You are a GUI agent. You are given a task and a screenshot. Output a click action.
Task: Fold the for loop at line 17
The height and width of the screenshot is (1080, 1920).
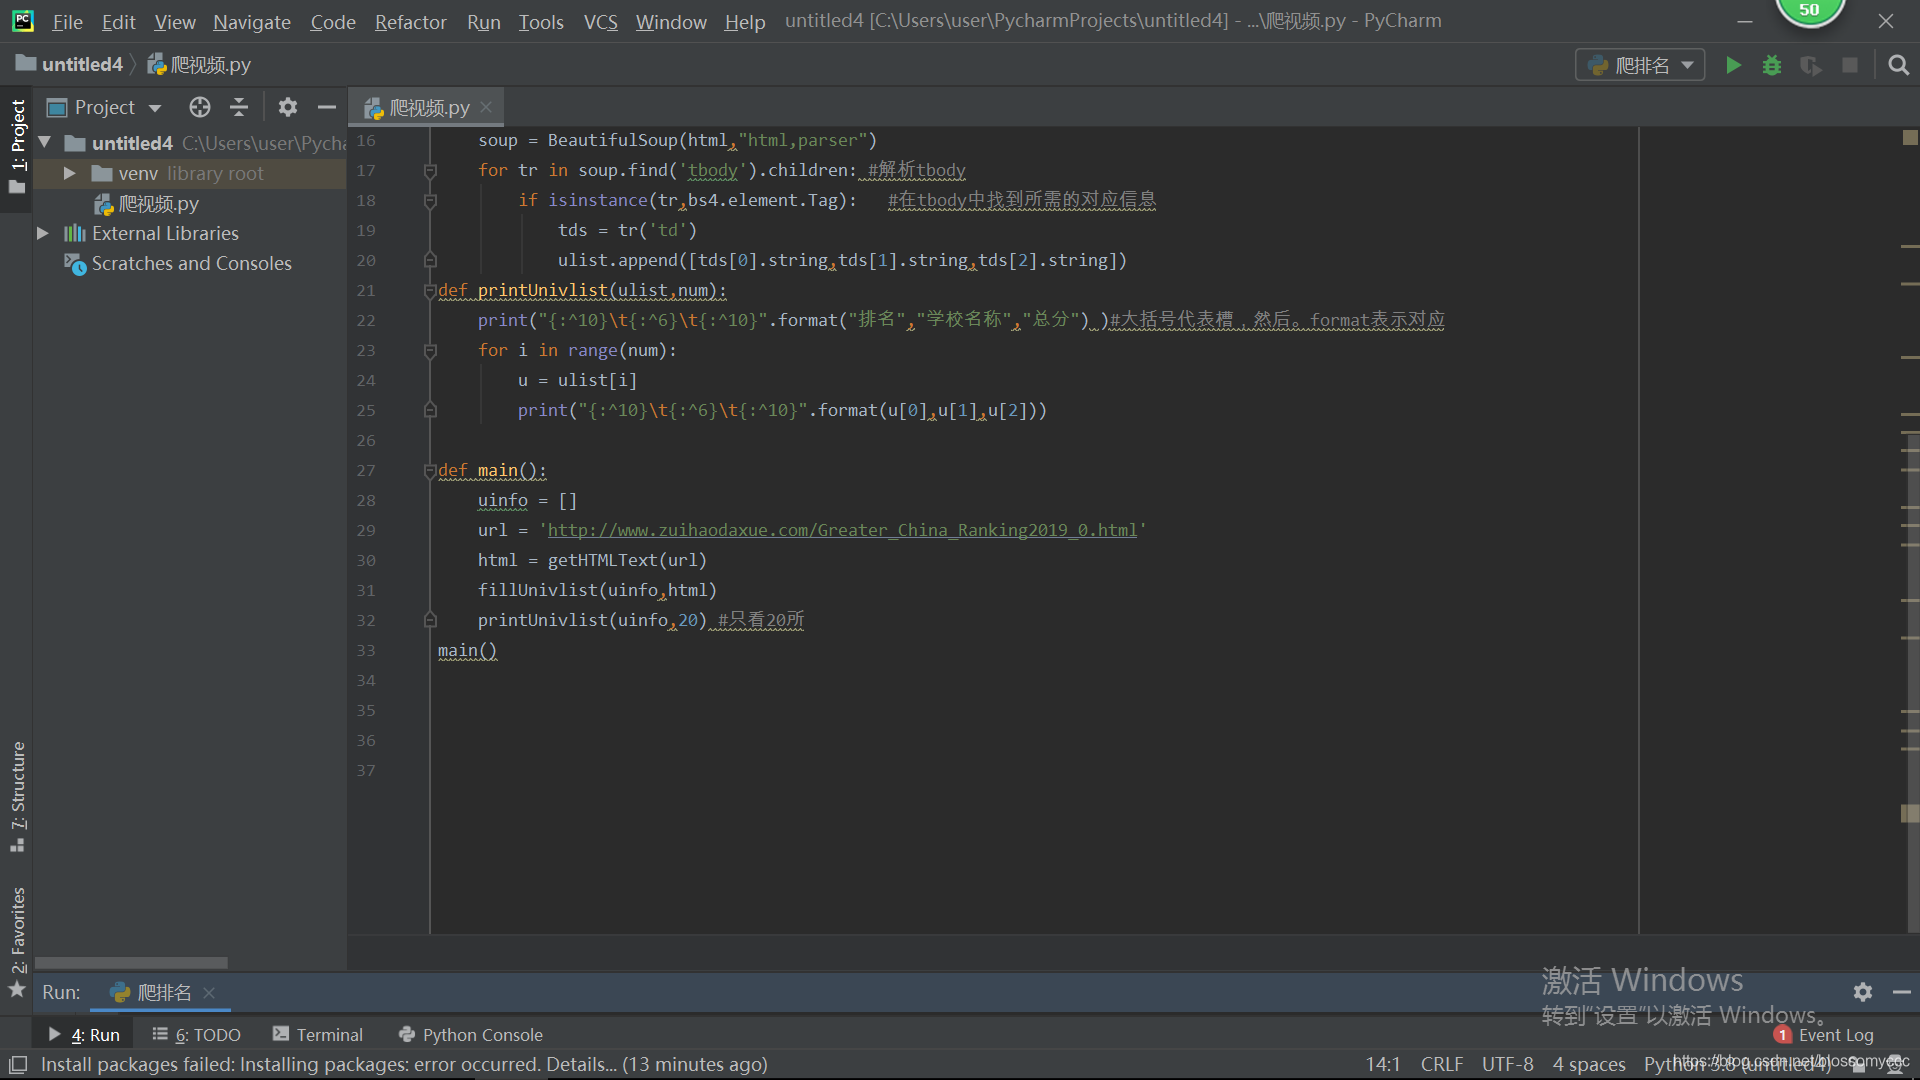click(430, 171)
